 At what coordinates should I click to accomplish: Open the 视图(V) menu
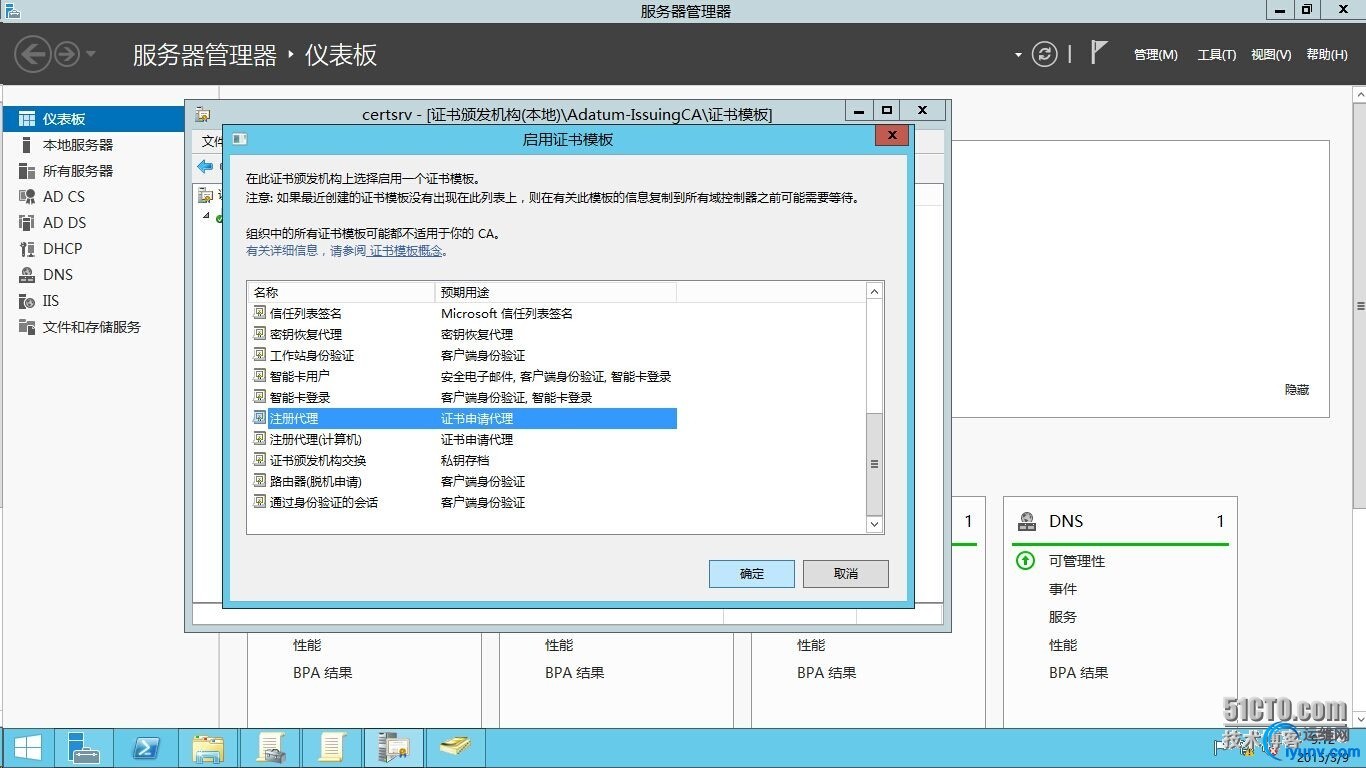[1271, 55]
